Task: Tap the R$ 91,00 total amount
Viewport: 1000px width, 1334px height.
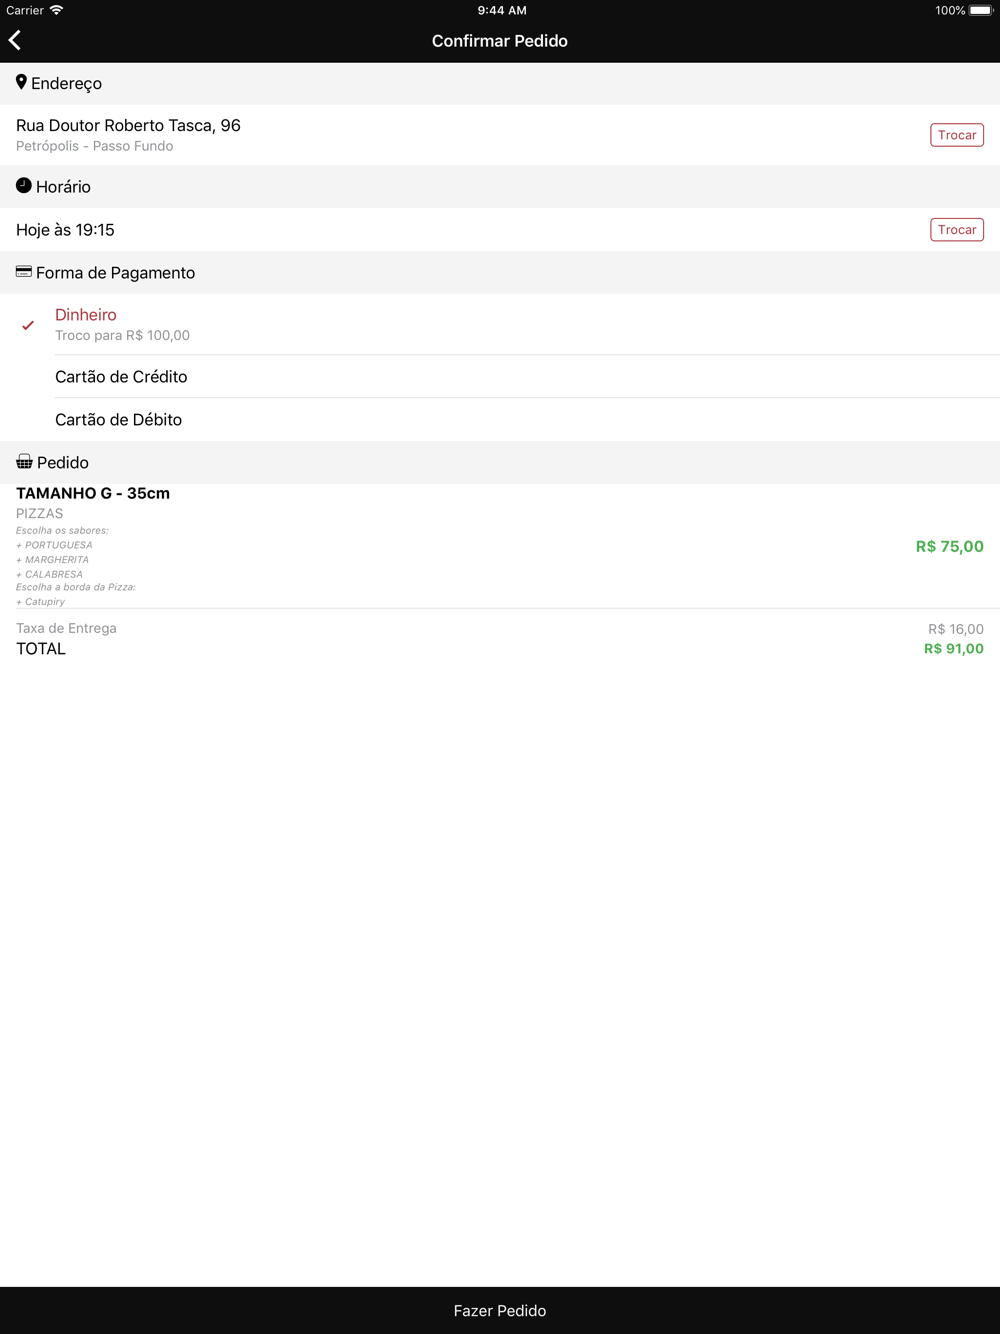Action: pyautogui.click(x=954, y=649)
